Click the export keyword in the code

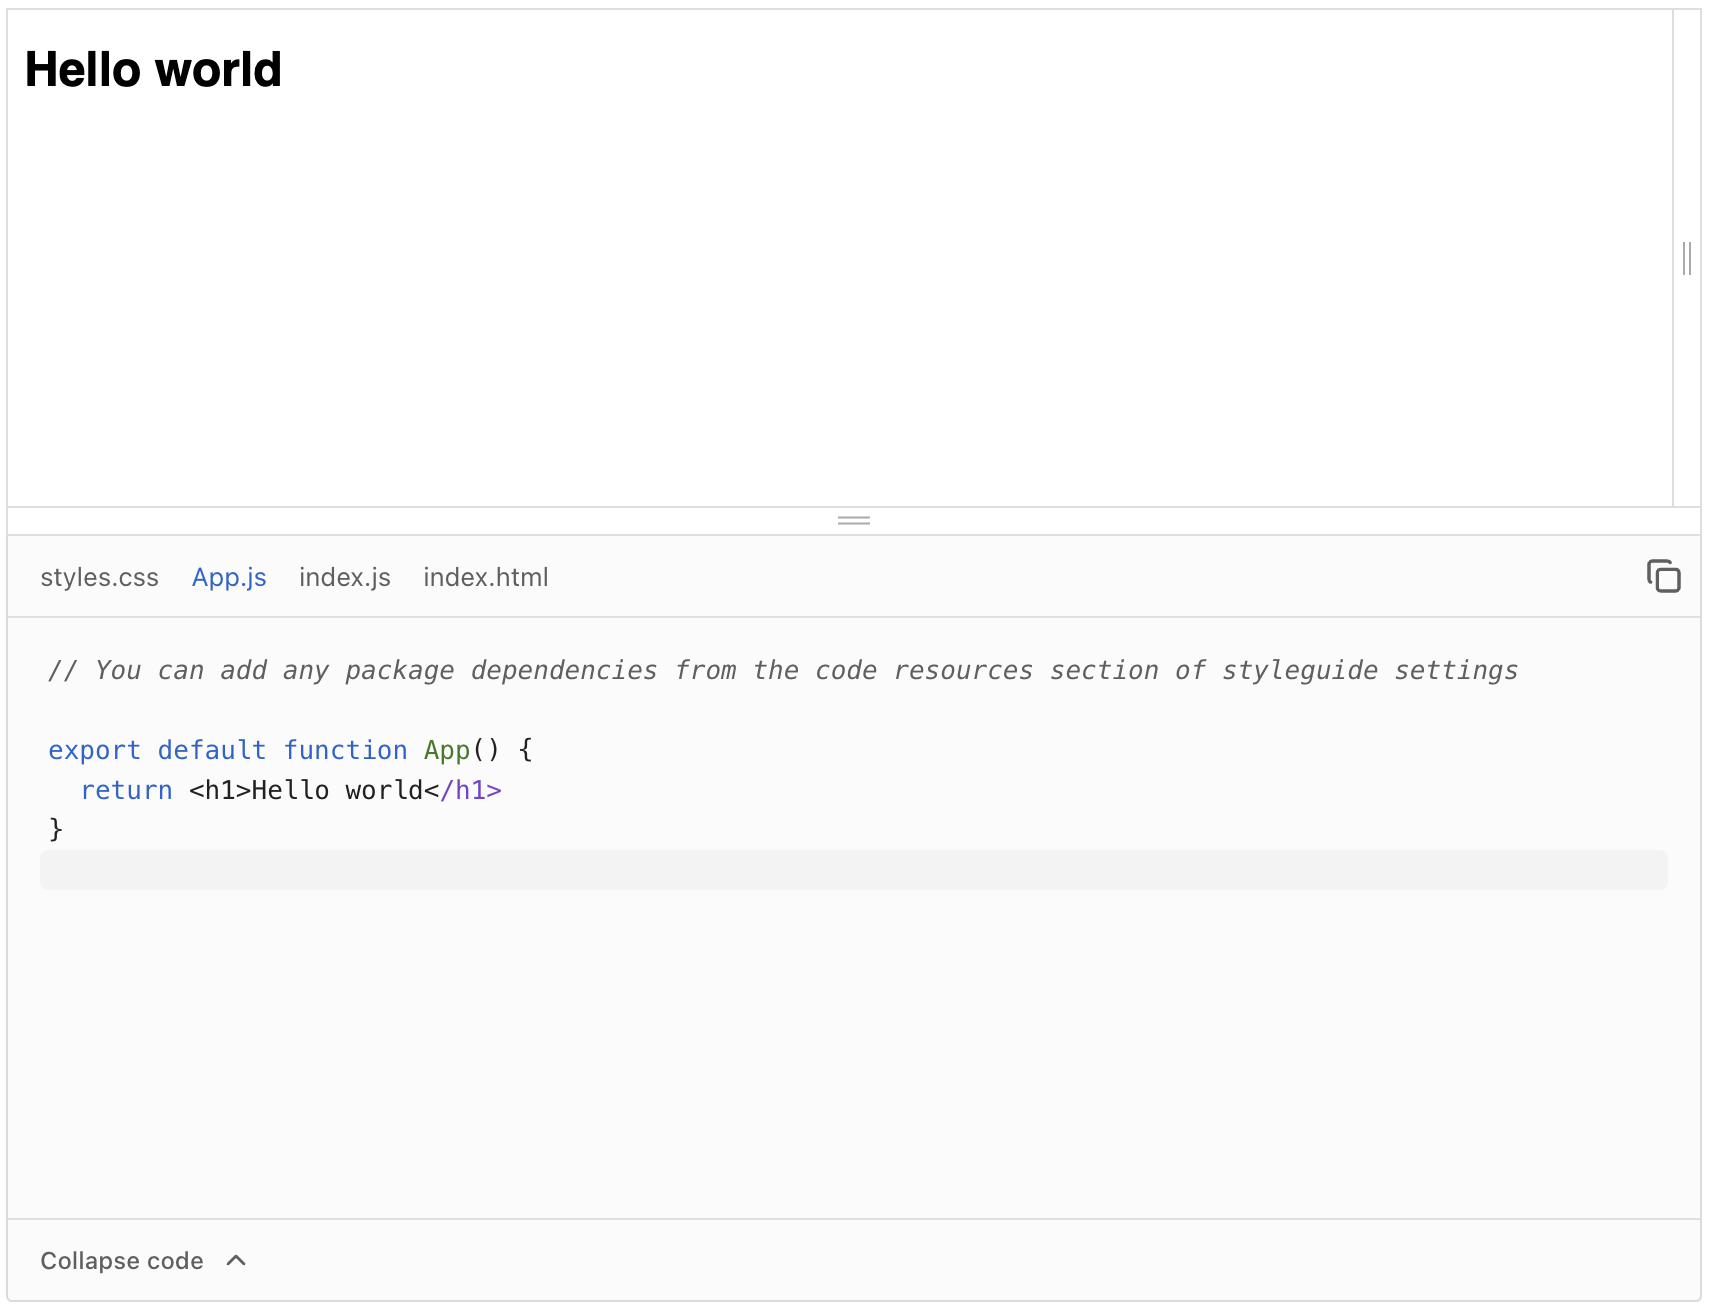pos(94,749)
